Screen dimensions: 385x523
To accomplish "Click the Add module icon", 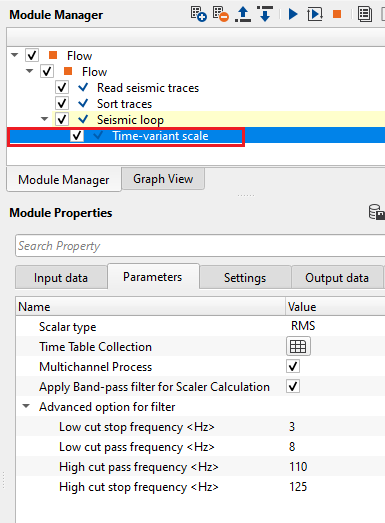I will coord(199,14).
